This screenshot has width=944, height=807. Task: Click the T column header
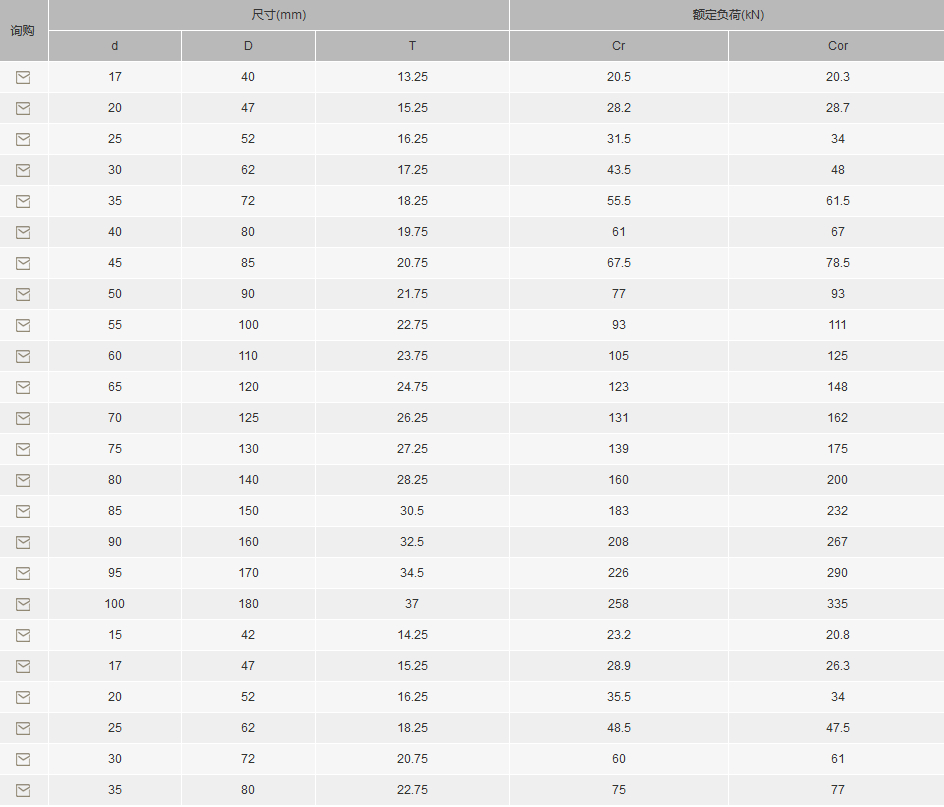click(x=412, y=46)
